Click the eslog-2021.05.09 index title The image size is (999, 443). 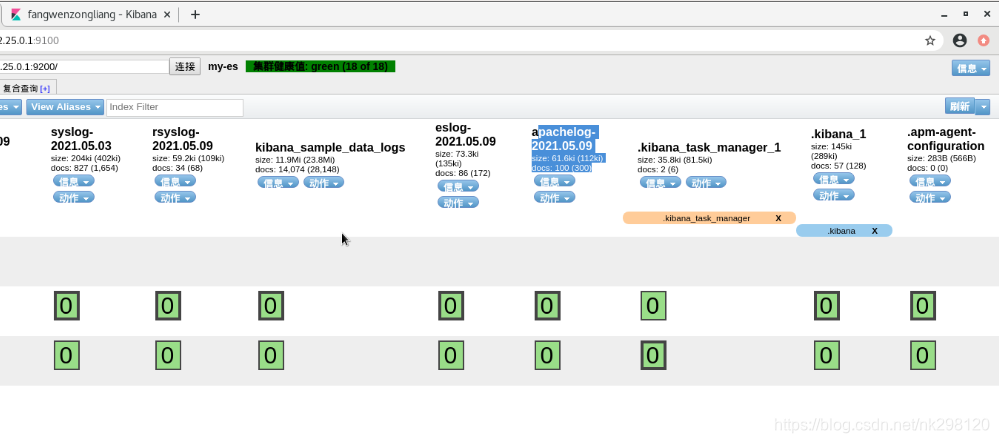[x=466, y=134]
